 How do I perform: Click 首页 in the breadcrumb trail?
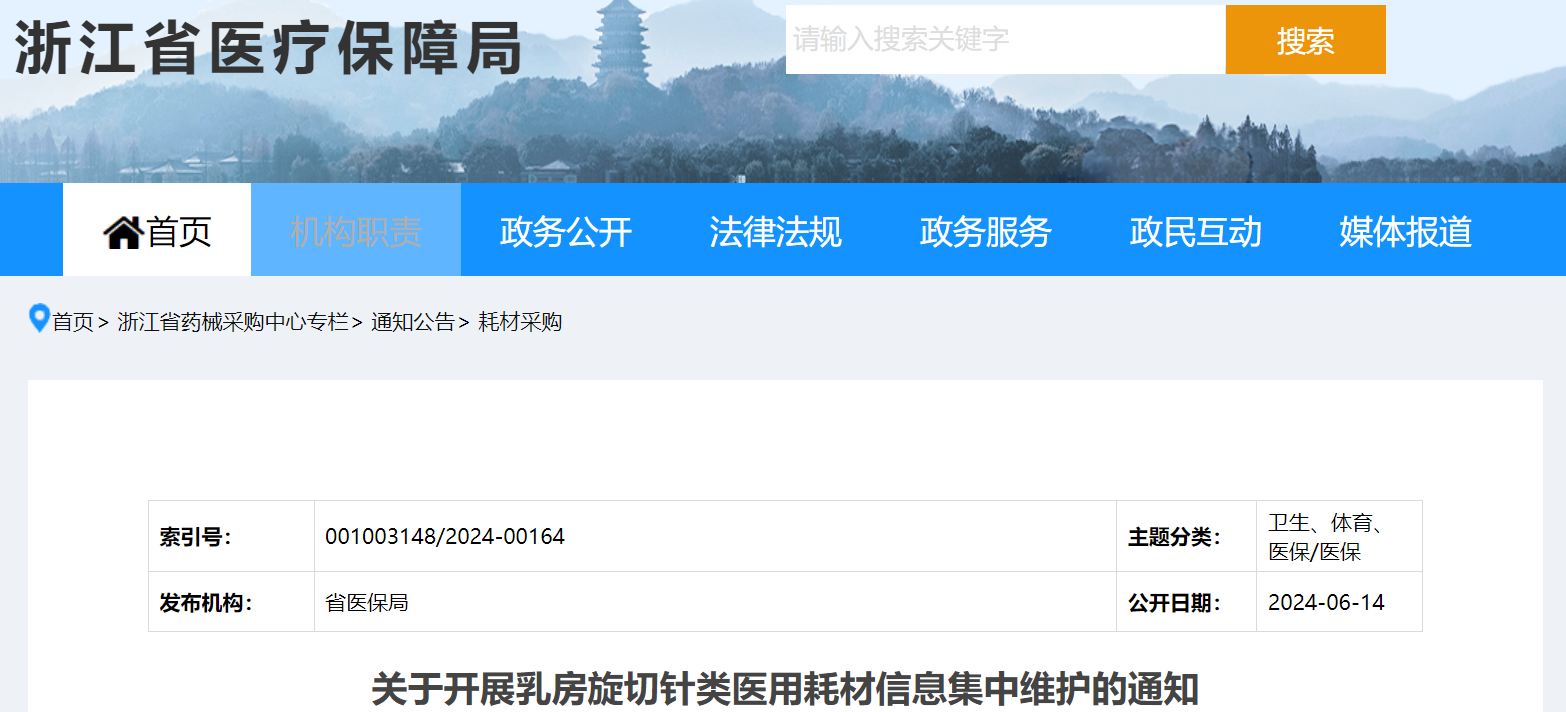tap(73, 322)
